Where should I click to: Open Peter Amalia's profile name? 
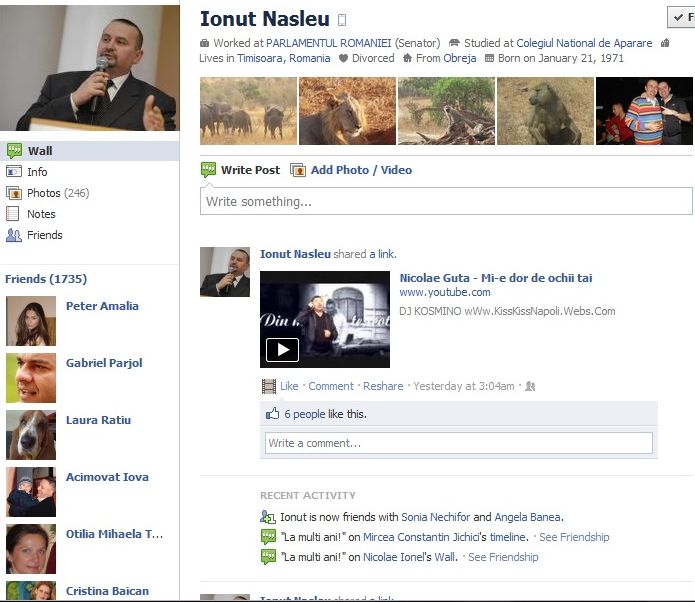tap(102, 306)
